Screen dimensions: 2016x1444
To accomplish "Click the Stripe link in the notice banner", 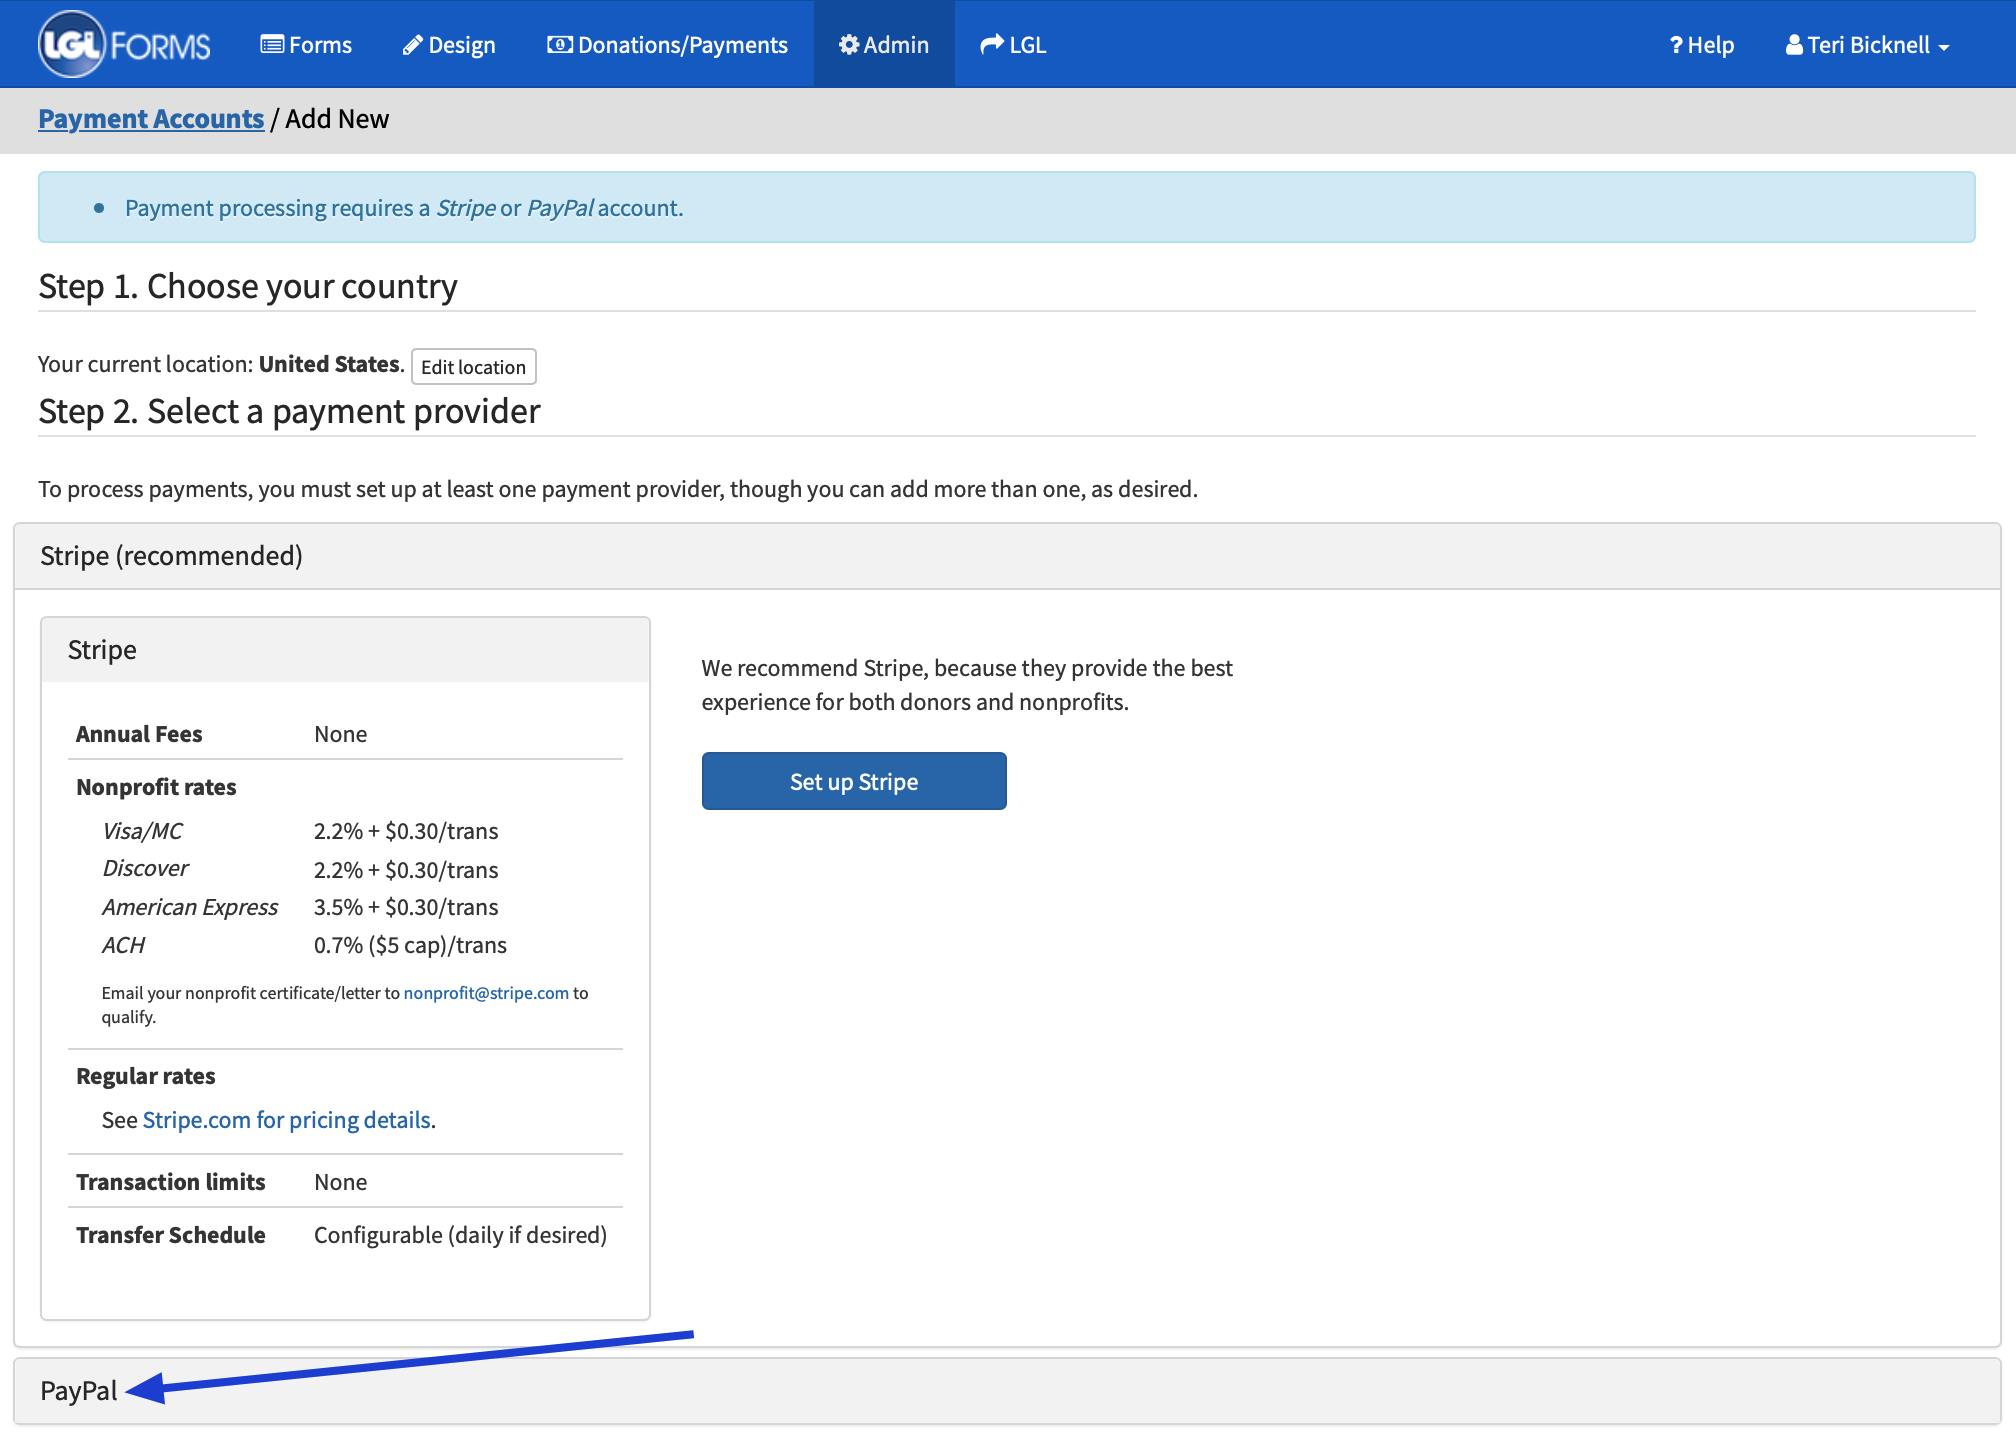I will click(x=467, y=208).
